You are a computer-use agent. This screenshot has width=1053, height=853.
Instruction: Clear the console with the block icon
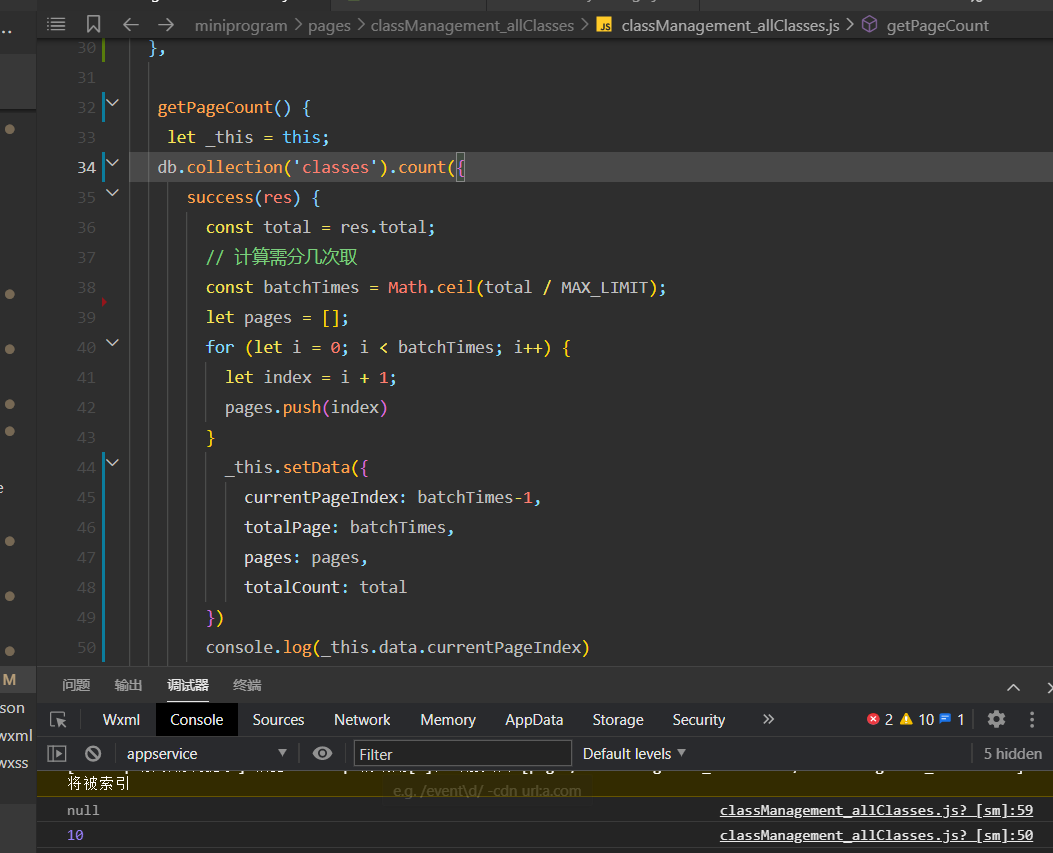click(93, 753)
